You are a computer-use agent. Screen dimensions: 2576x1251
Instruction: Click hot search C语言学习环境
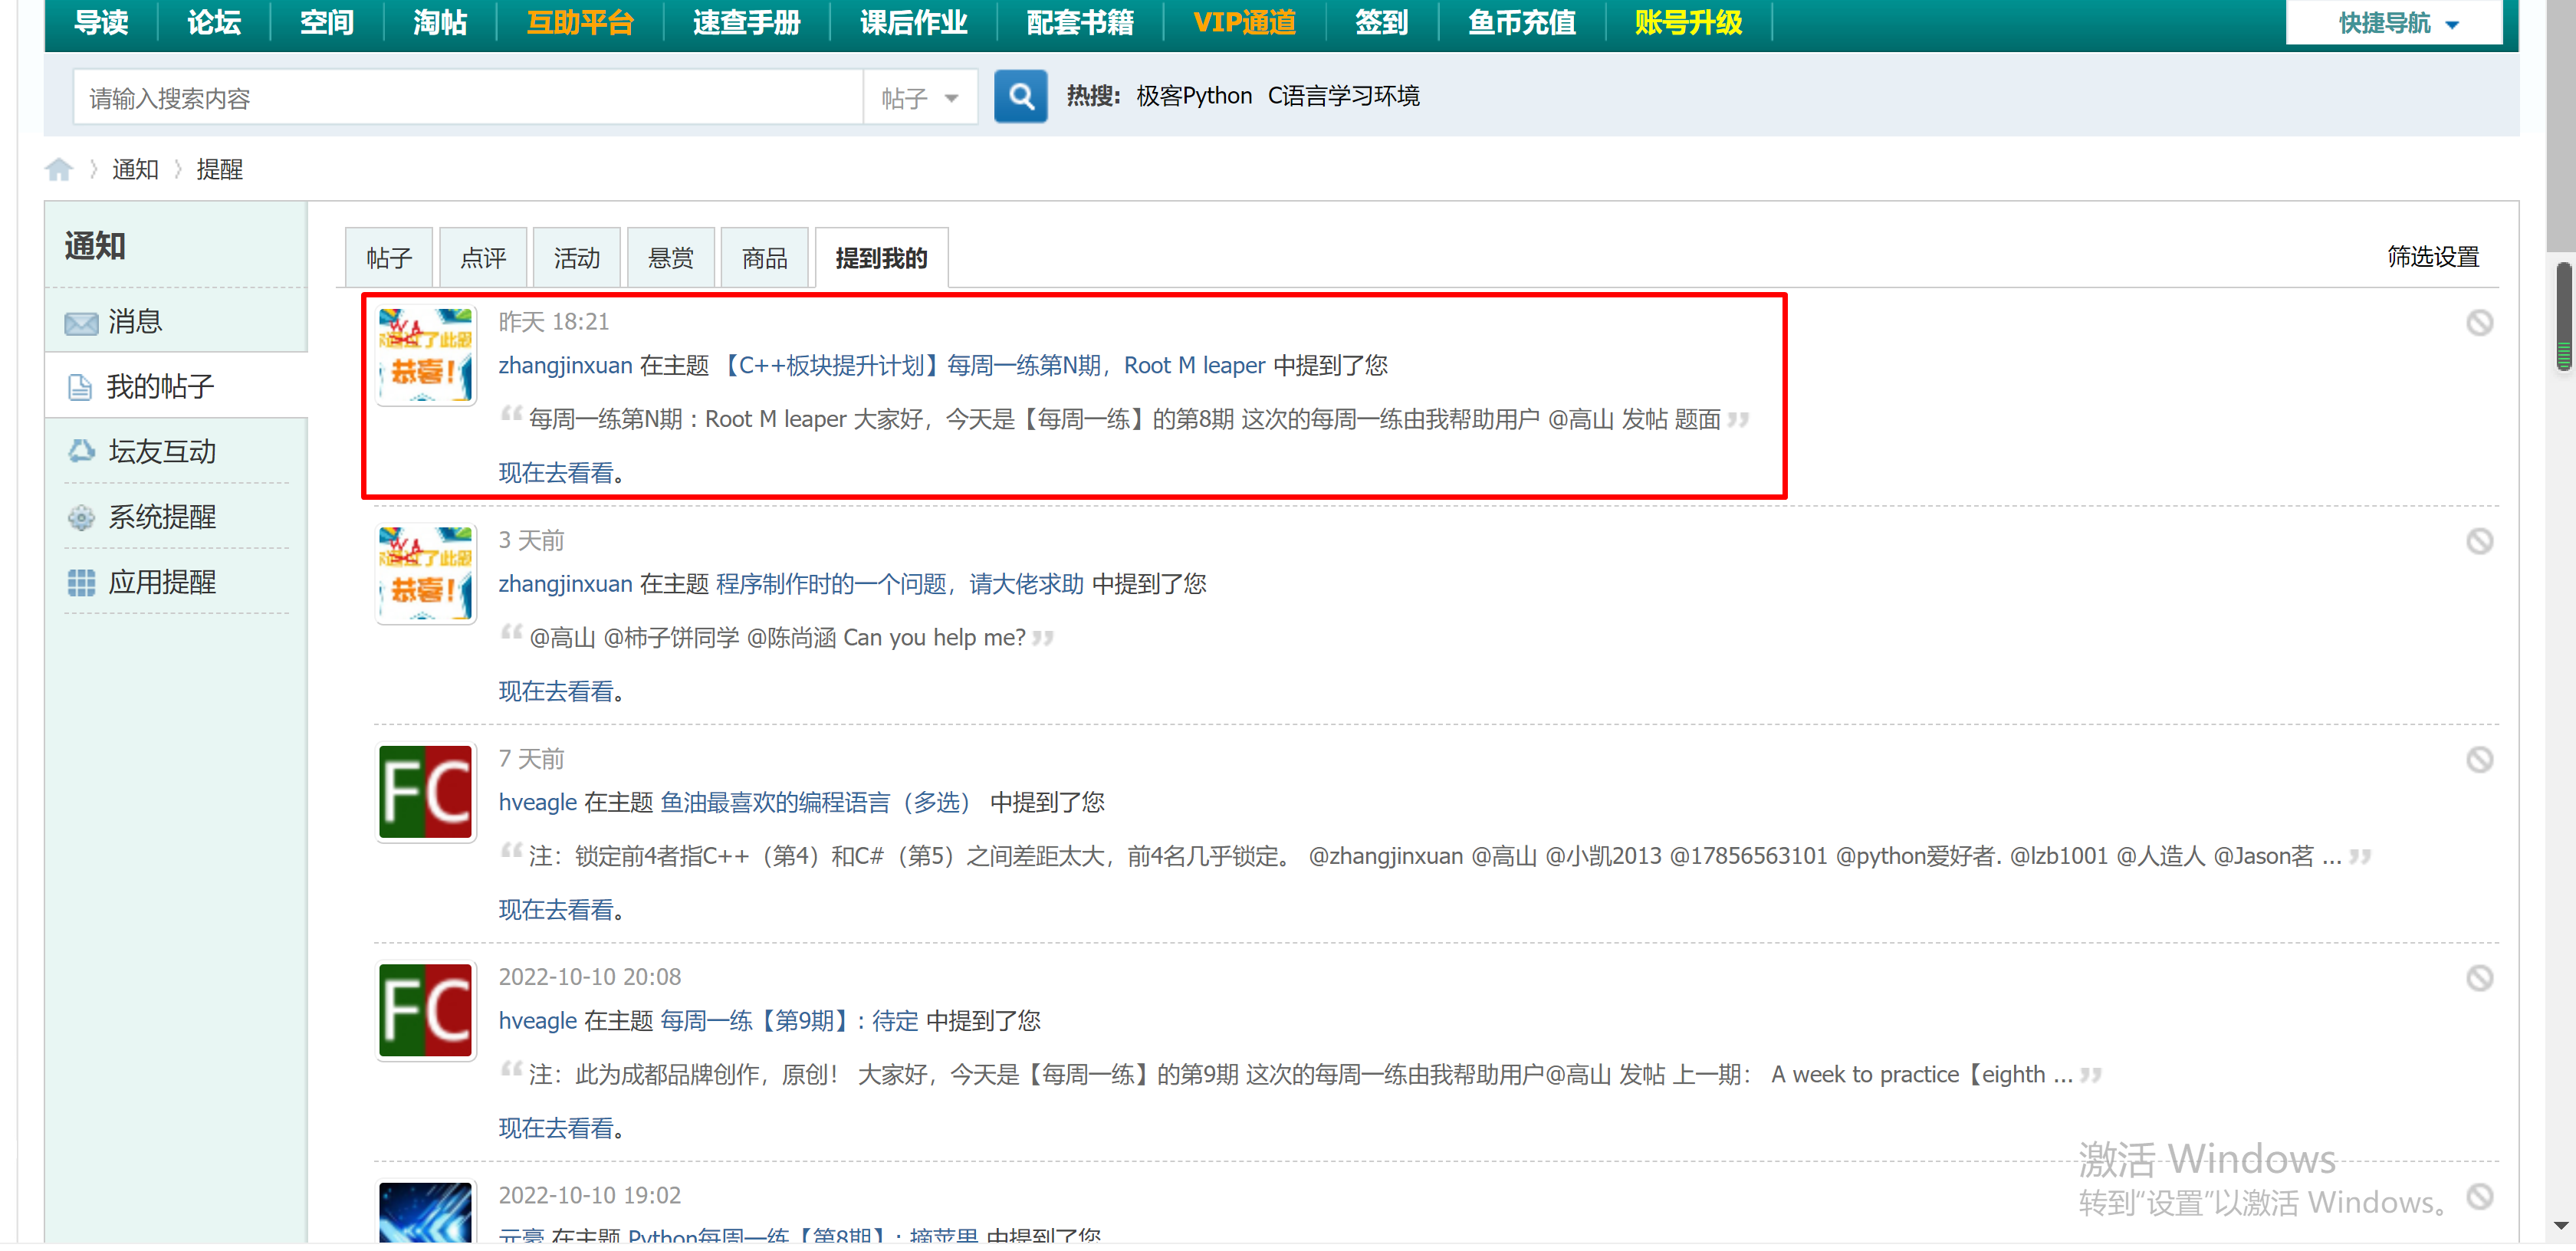pyautogui.click(x=1343, y=96)
